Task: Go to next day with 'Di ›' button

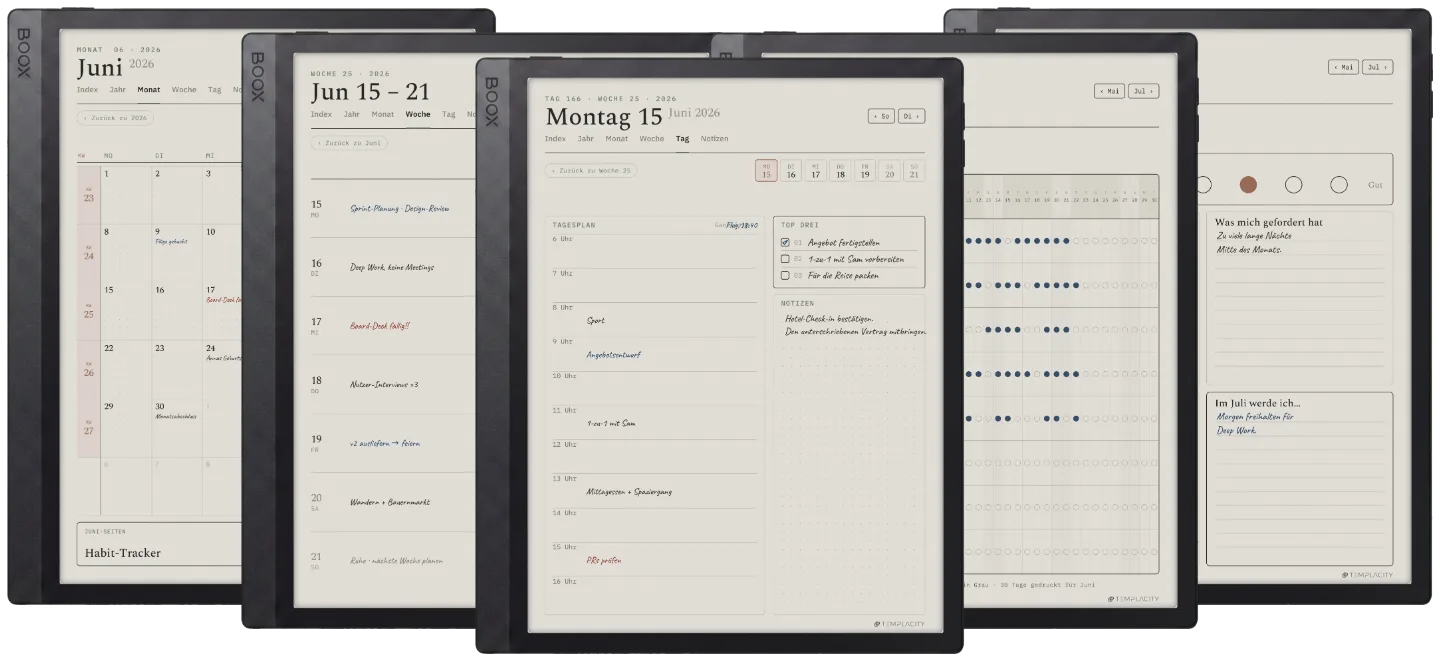Action: pyautogui.click(x=911, y=116)
